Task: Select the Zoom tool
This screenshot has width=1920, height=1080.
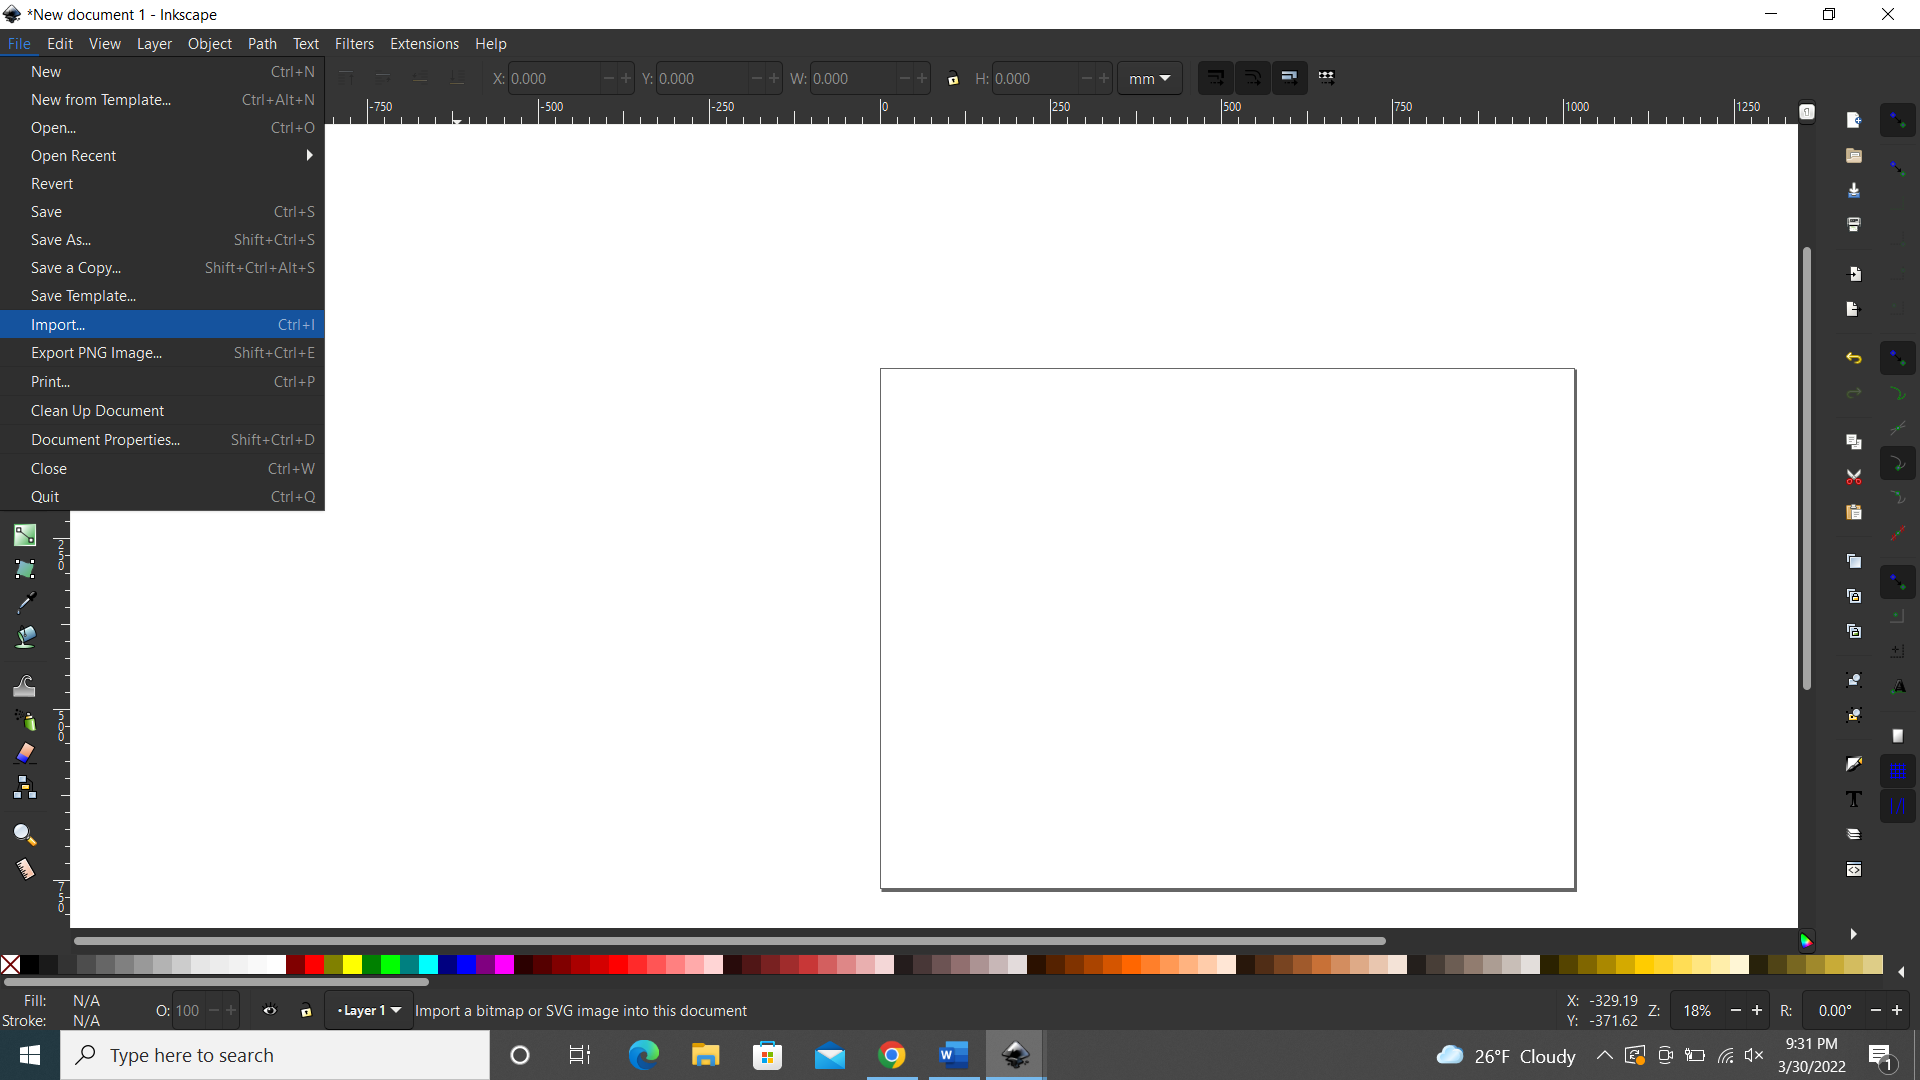Action: [25, 835]
